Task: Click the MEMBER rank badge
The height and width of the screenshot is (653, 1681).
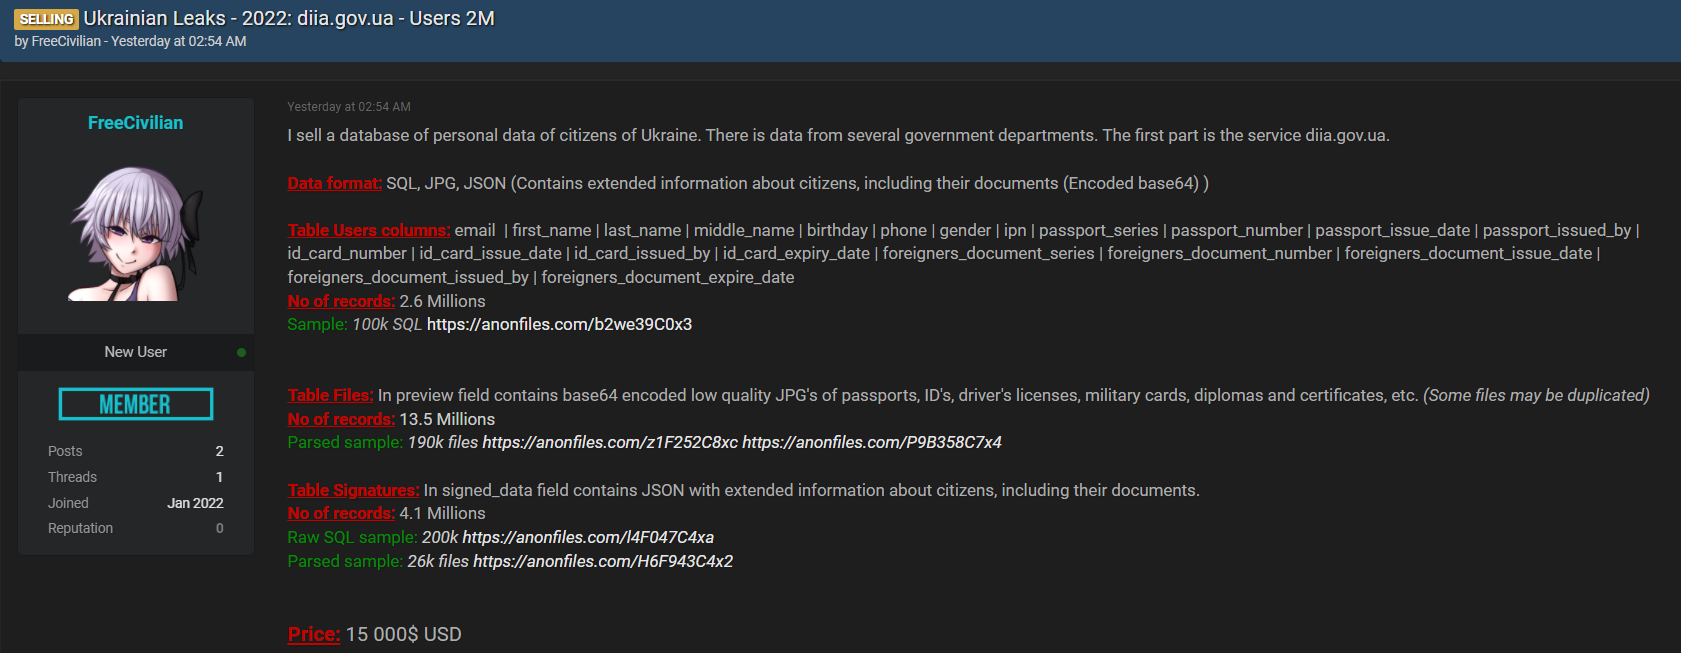Action: (x=136, y=404)
